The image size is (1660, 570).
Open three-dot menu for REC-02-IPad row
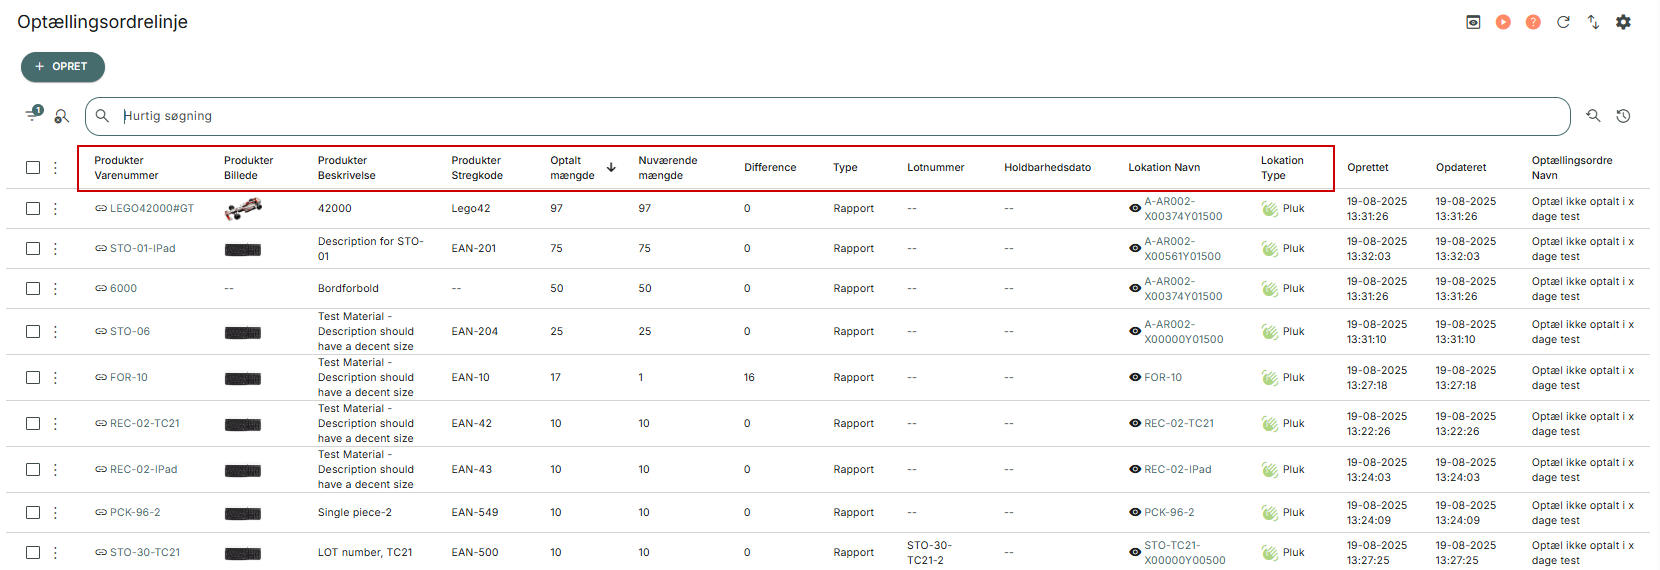click(55, 470)
